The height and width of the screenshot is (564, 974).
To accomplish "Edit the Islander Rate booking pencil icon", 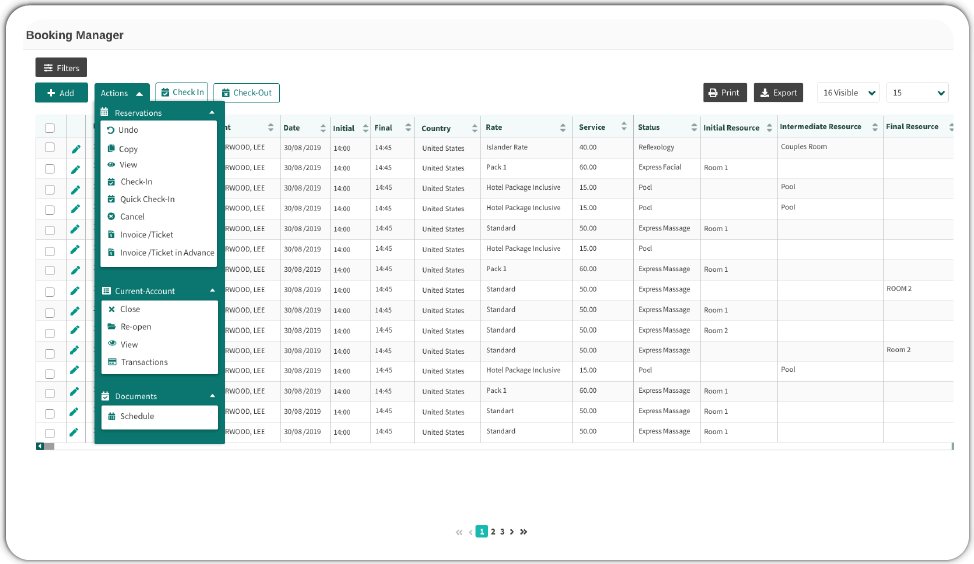I will pyautogui.click(x=75, y=148).
